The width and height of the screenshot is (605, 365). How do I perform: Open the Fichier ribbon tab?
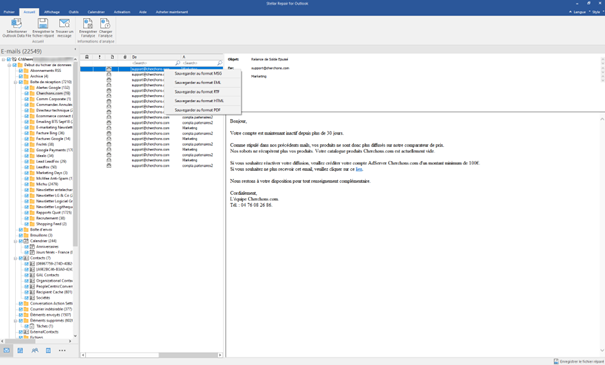click(9, 12)
